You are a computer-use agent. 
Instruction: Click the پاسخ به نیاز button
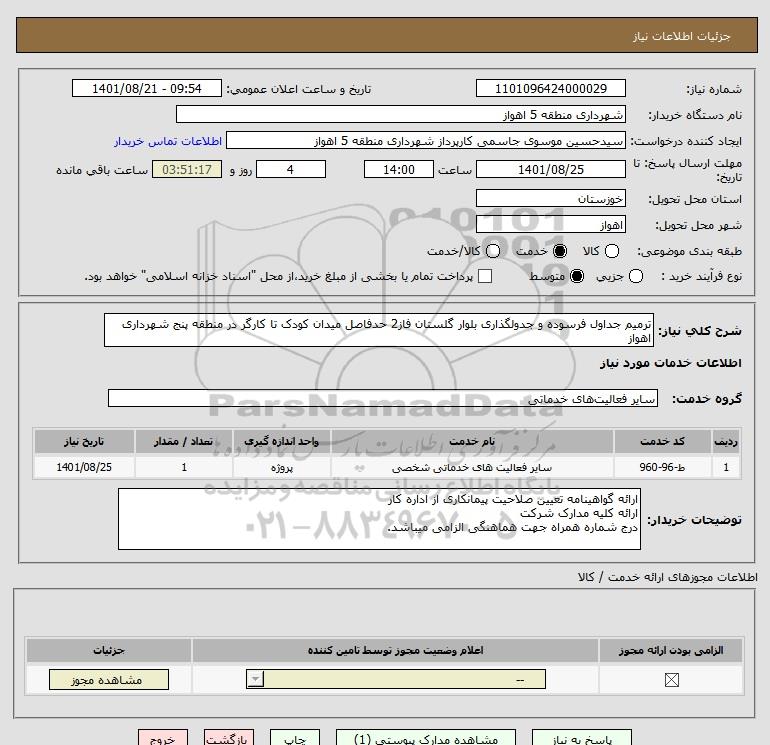click(582, 738)
